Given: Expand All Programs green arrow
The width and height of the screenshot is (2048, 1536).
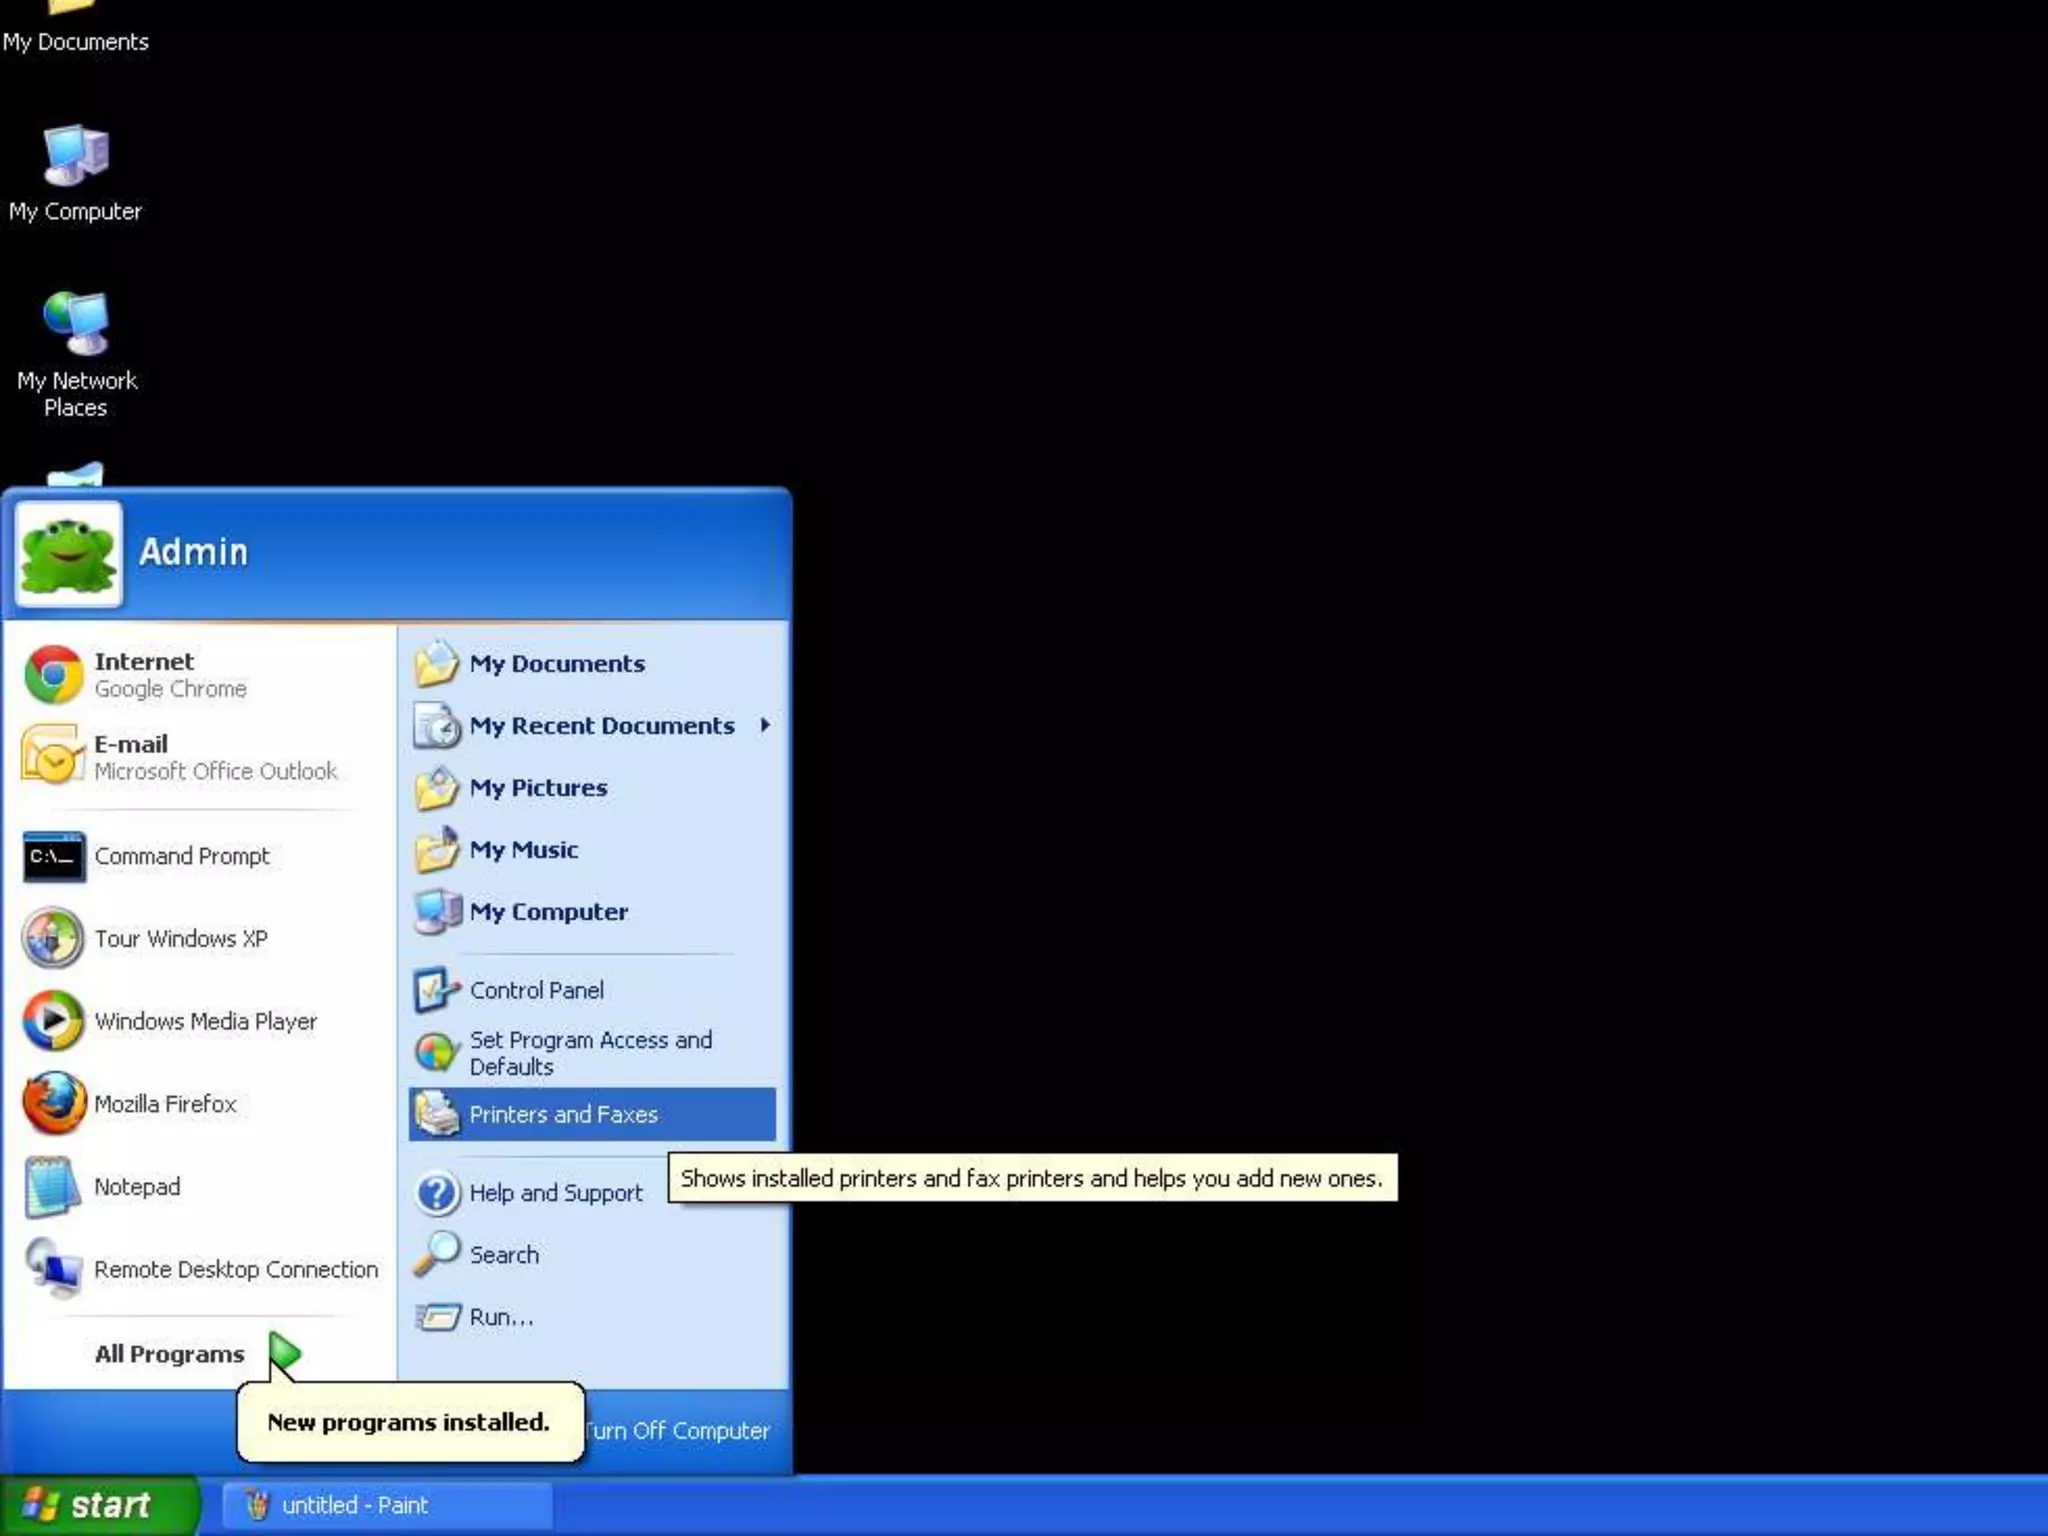Looking at the screenshot, I should (284, 1353).
